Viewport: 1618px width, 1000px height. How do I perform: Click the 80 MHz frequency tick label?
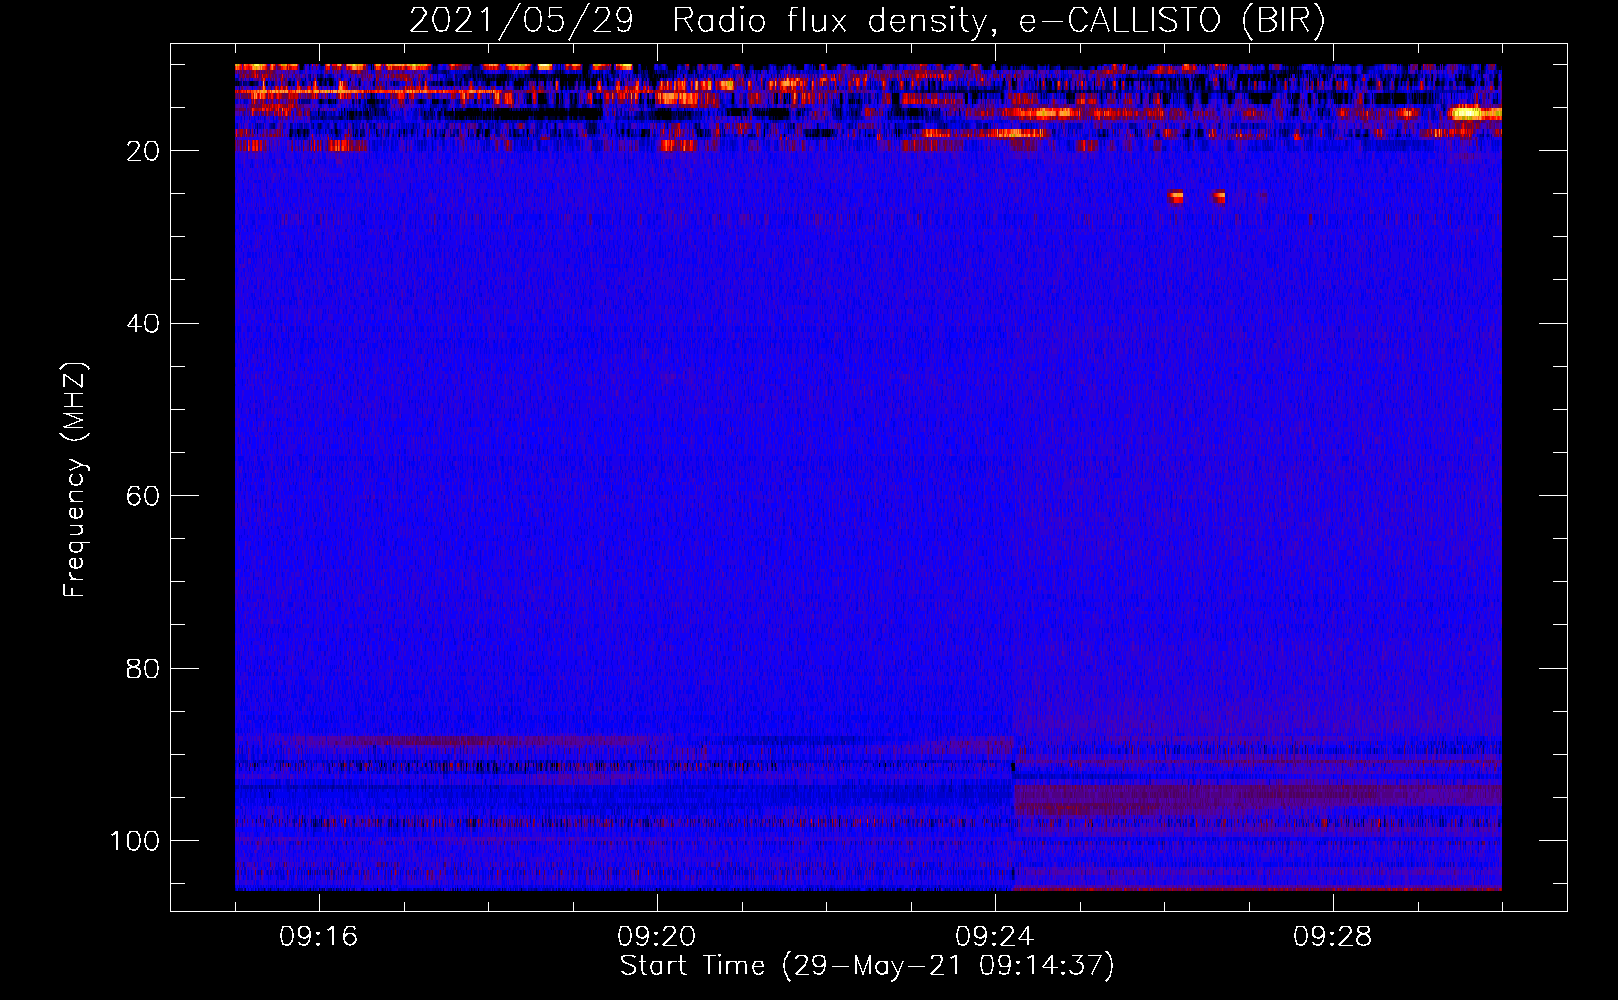coord(143,668)
